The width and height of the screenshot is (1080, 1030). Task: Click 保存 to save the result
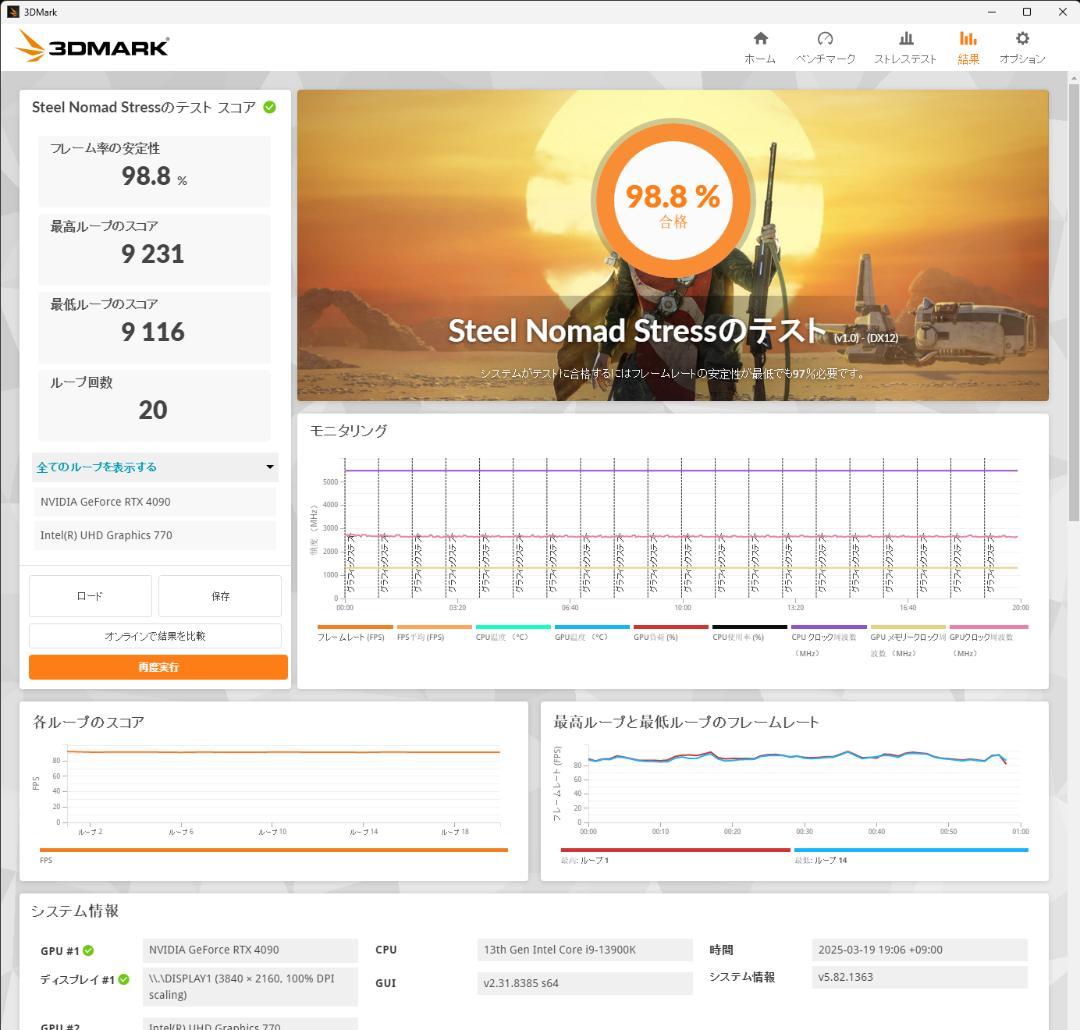219,596
